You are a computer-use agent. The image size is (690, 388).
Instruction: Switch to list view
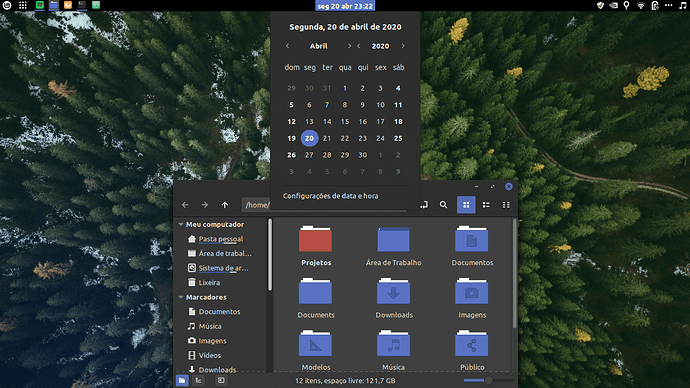click(x=486, y=205)
